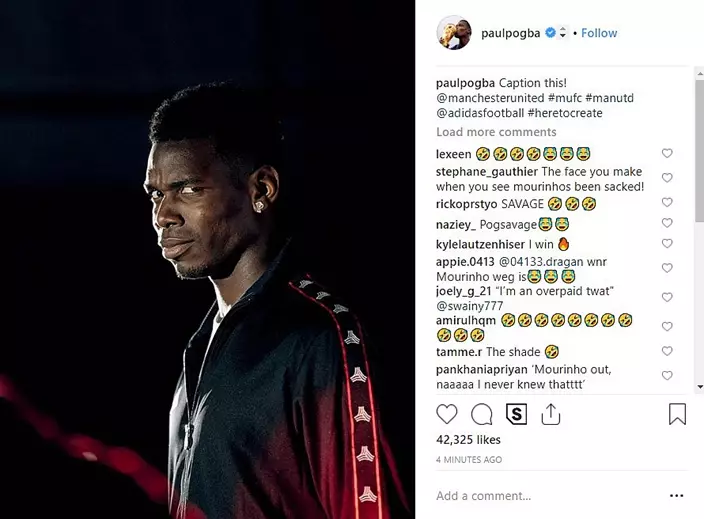Open the comment speech bubble icon
The image size is (704, 519).
coord(482,414)
